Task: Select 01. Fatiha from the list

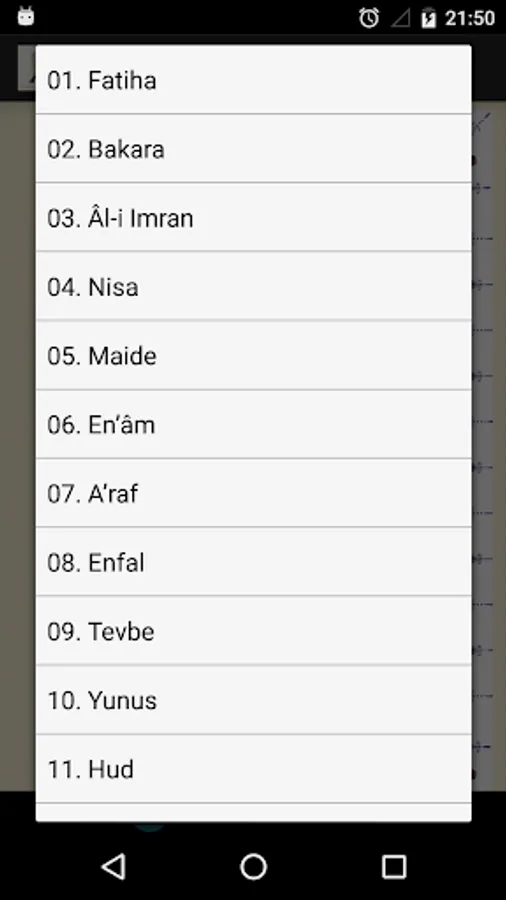Action: pos(253,80)
